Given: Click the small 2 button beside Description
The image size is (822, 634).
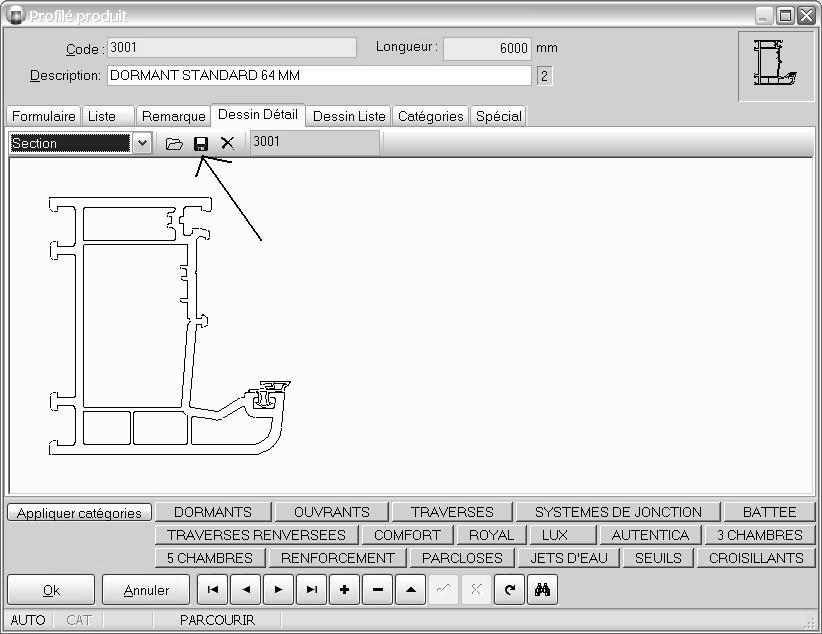Looking at the screenshot, I should click(544, 76).
